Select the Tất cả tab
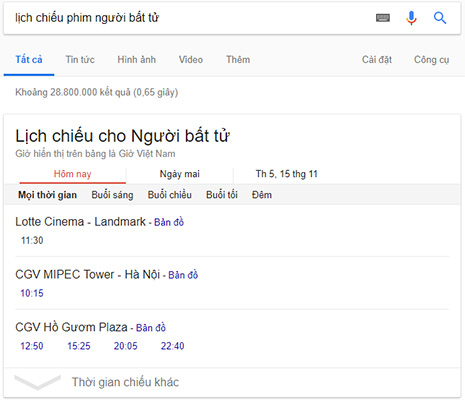The image size is (465, 400). (x=29, y=60)
